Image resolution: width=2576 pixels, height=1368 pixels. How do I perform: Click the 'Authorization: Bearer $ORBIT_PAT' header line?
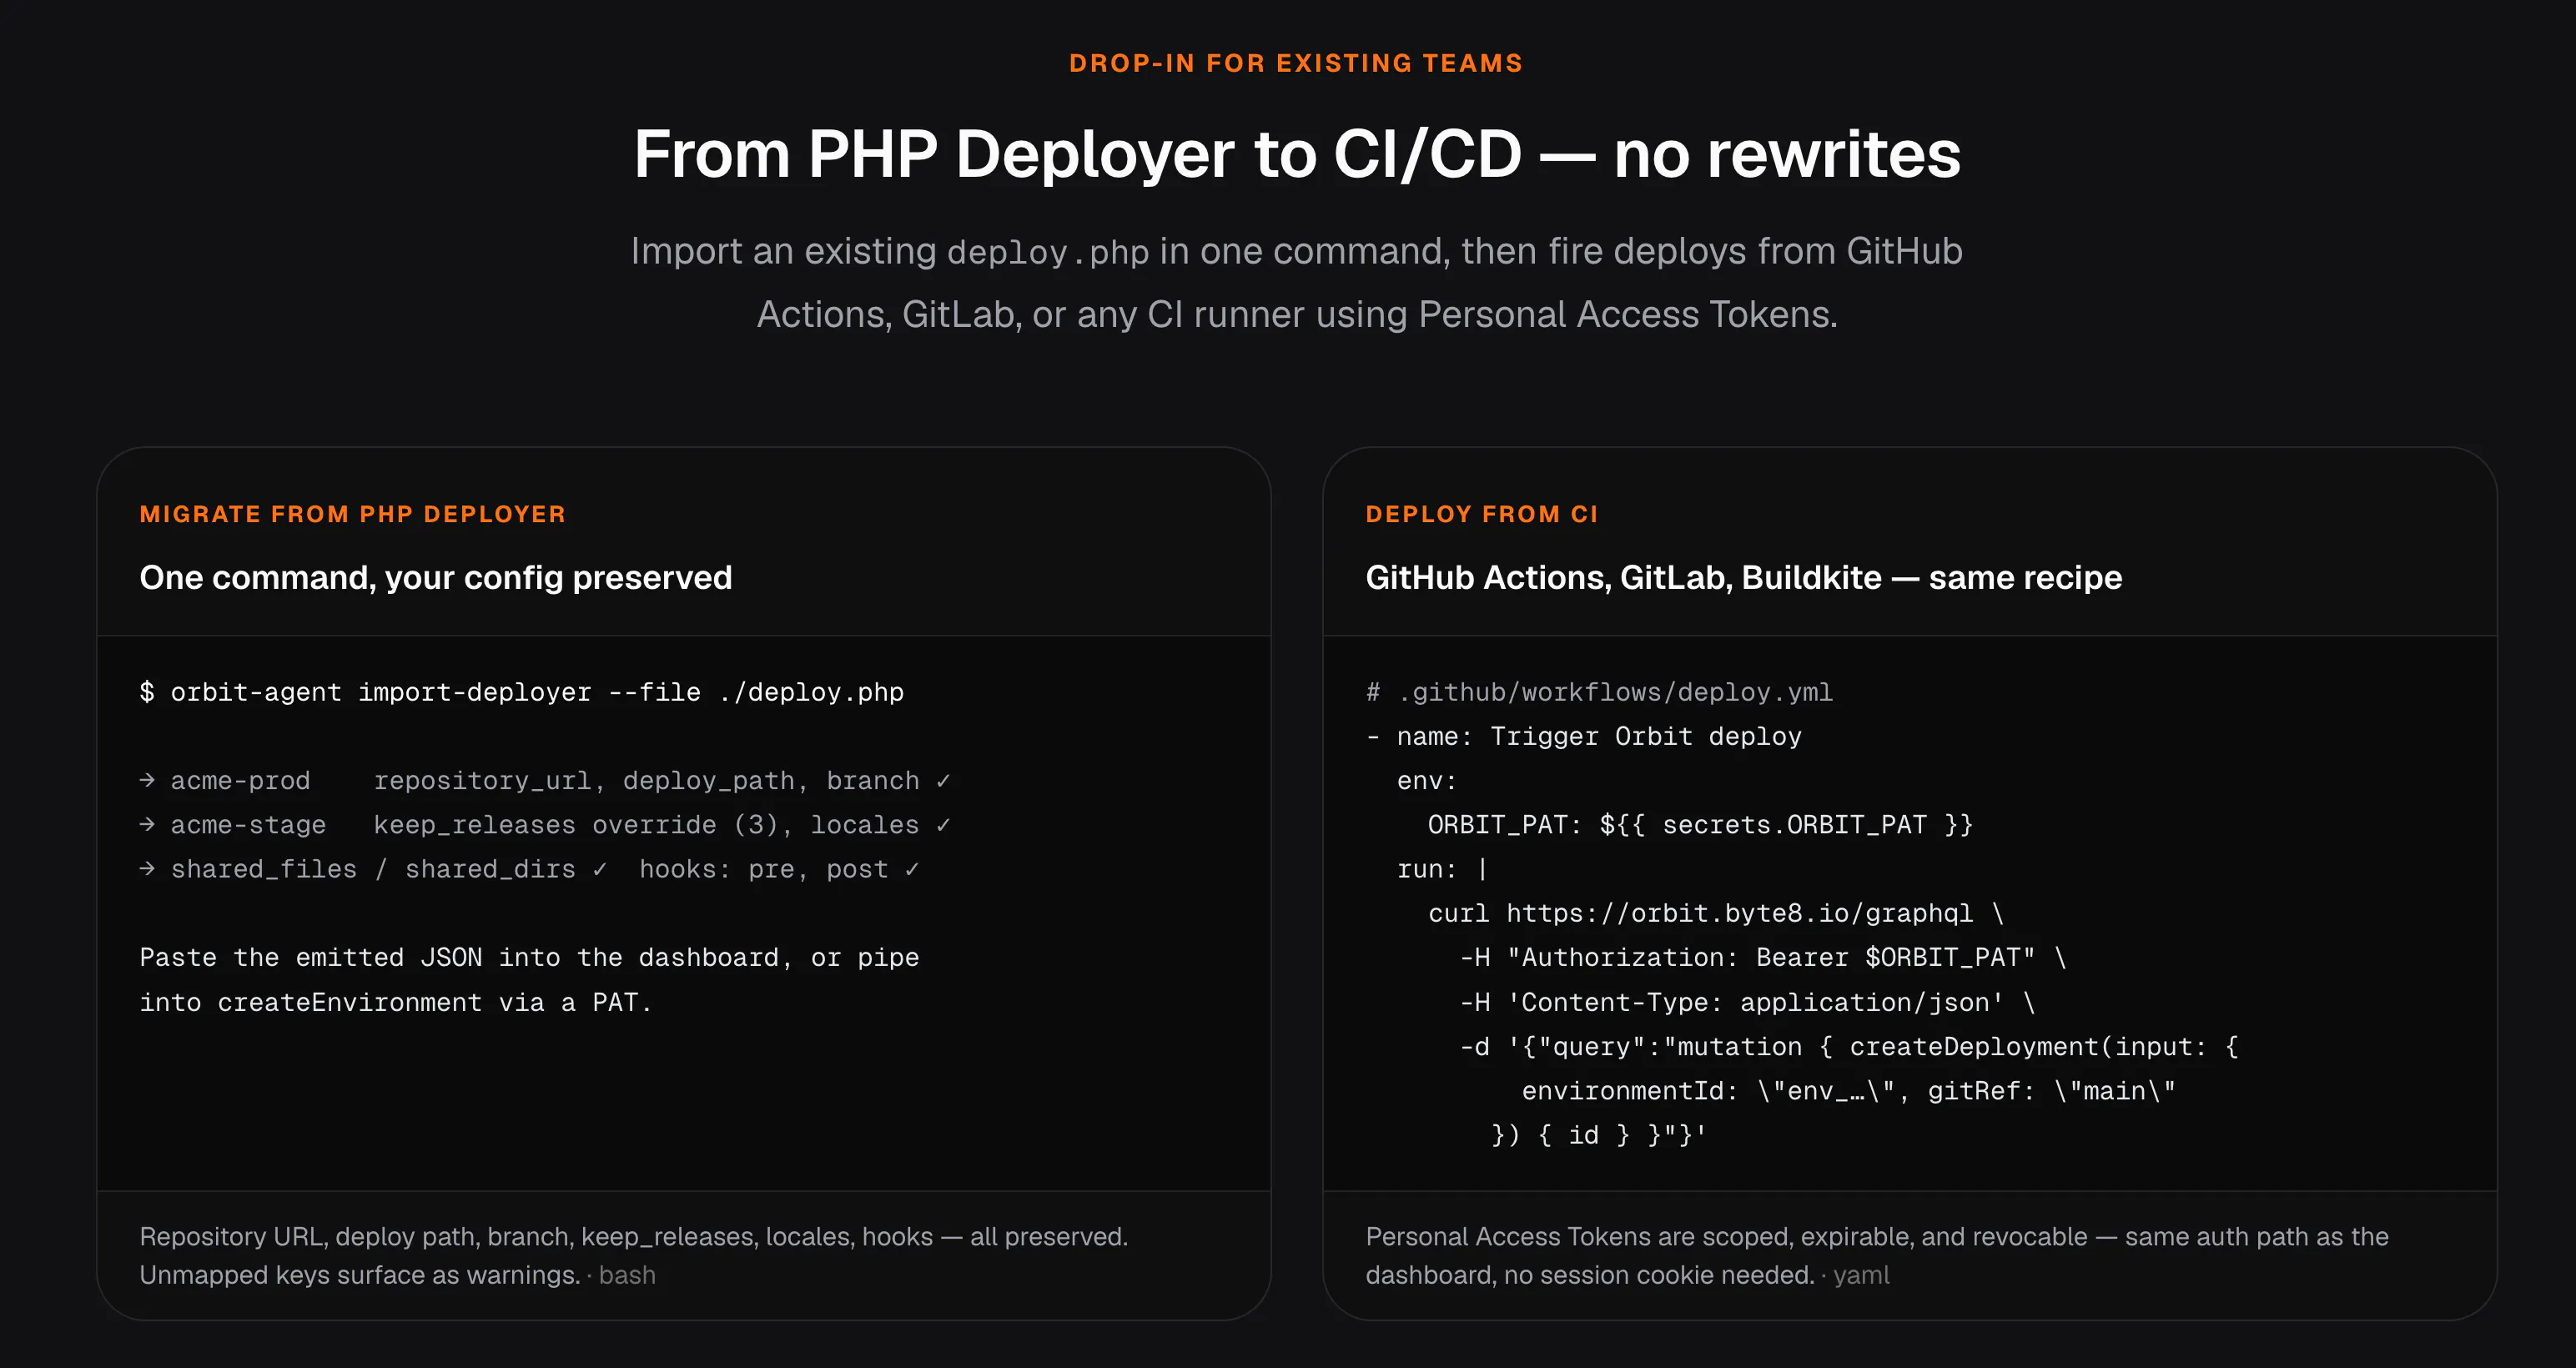point(1763,958)
